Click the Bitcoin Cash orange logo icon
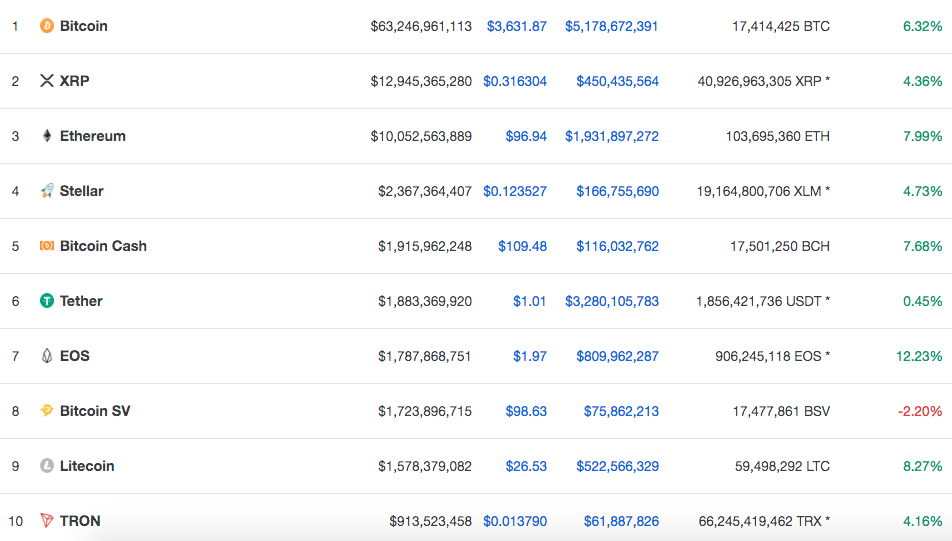952x541 pixels. coord(47,245)
